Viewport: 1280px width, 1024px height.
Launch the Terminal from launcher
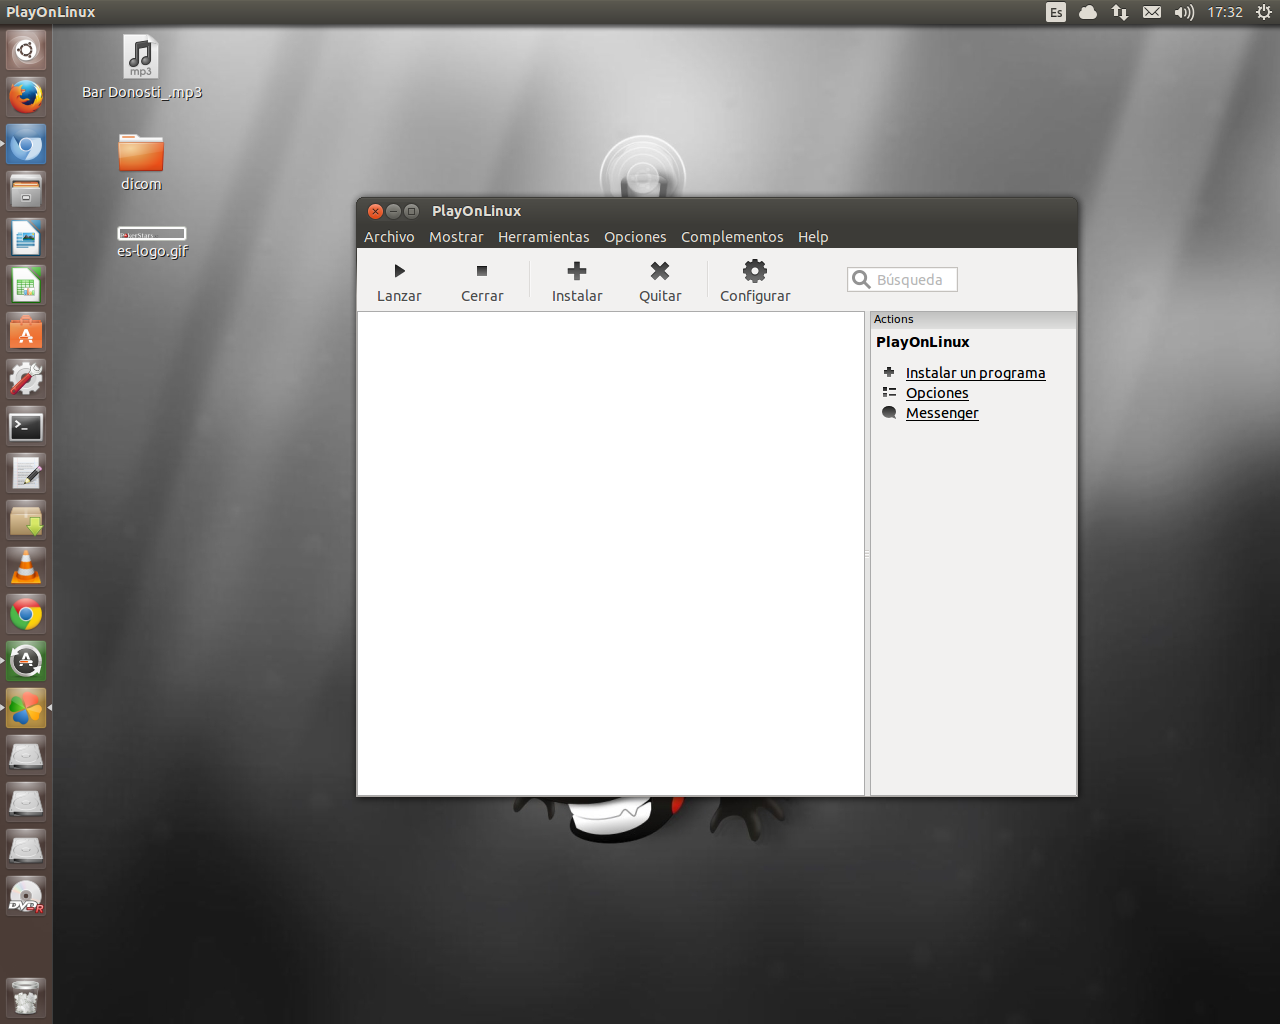pyautogui.click(x=26, y=426)
